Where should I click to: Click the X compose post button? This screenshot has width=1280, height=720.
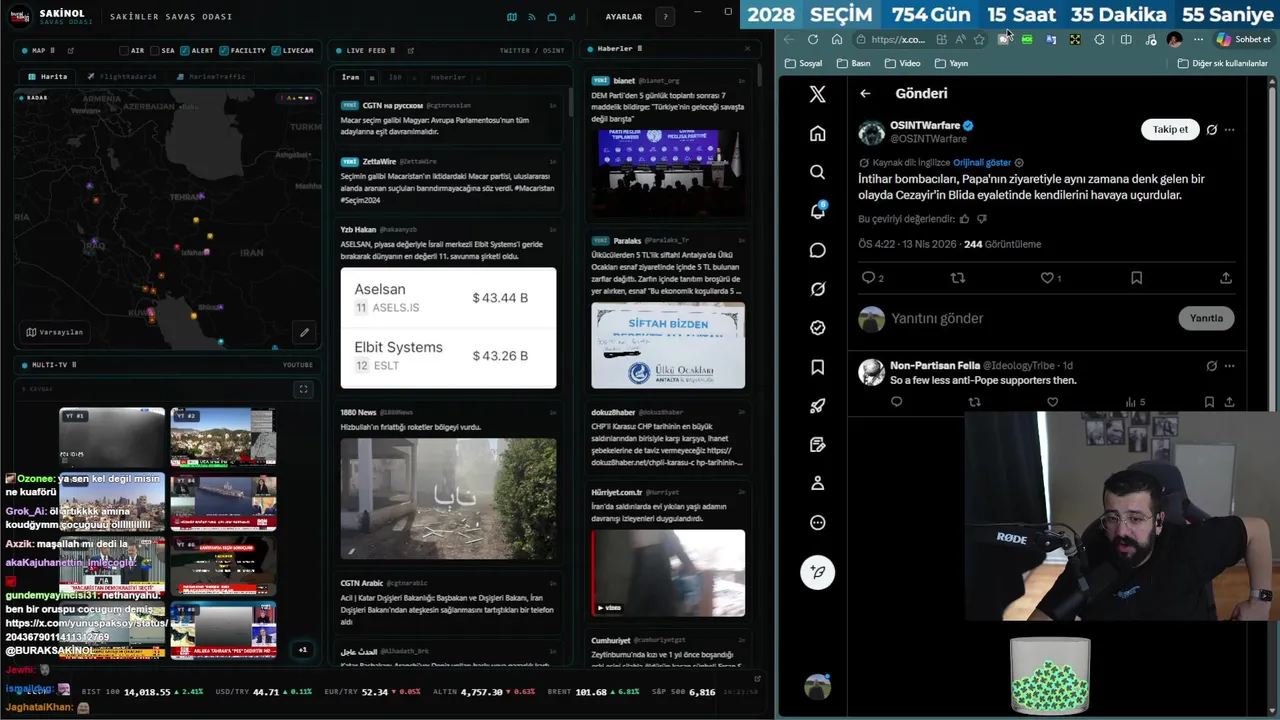[x=817, y=572]
